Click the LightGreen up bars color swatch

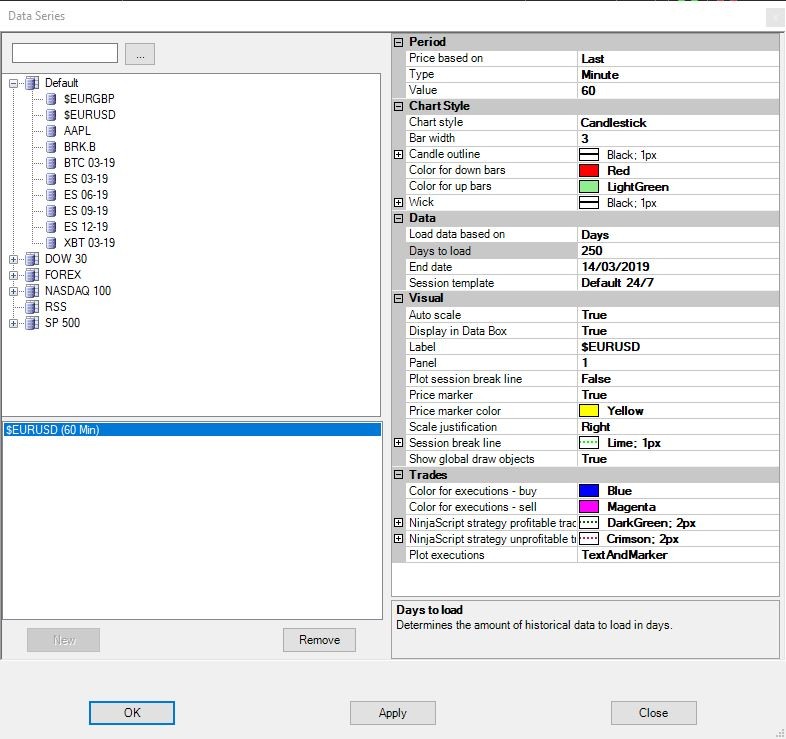click(589, 187)
